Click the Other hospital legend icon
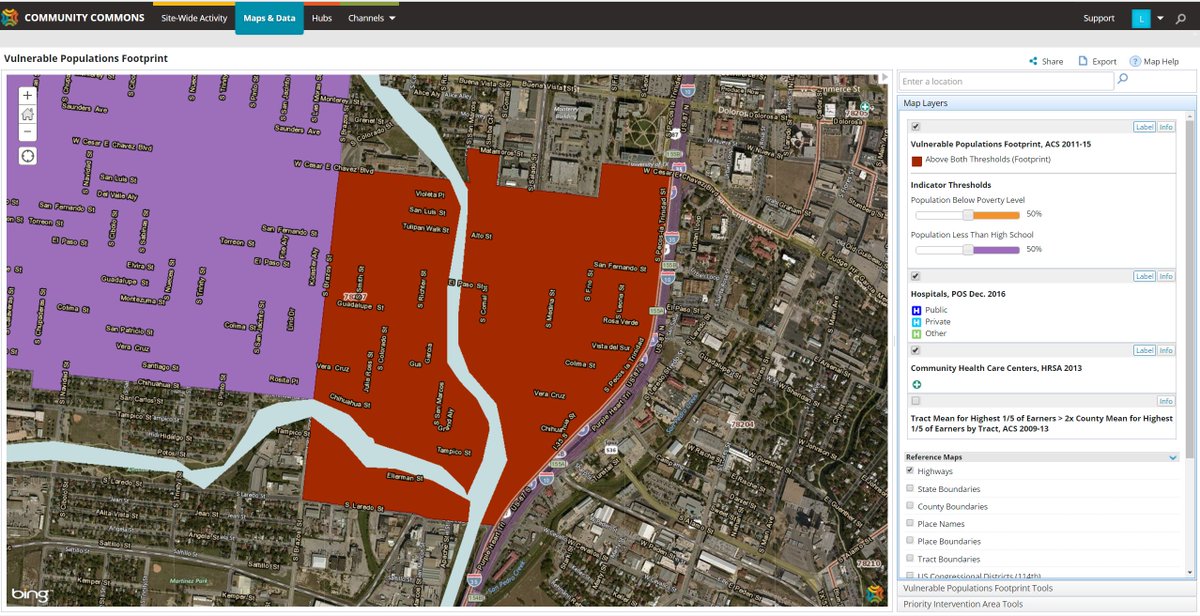This screenshot has width=1200, height=616. pos(916,334)
